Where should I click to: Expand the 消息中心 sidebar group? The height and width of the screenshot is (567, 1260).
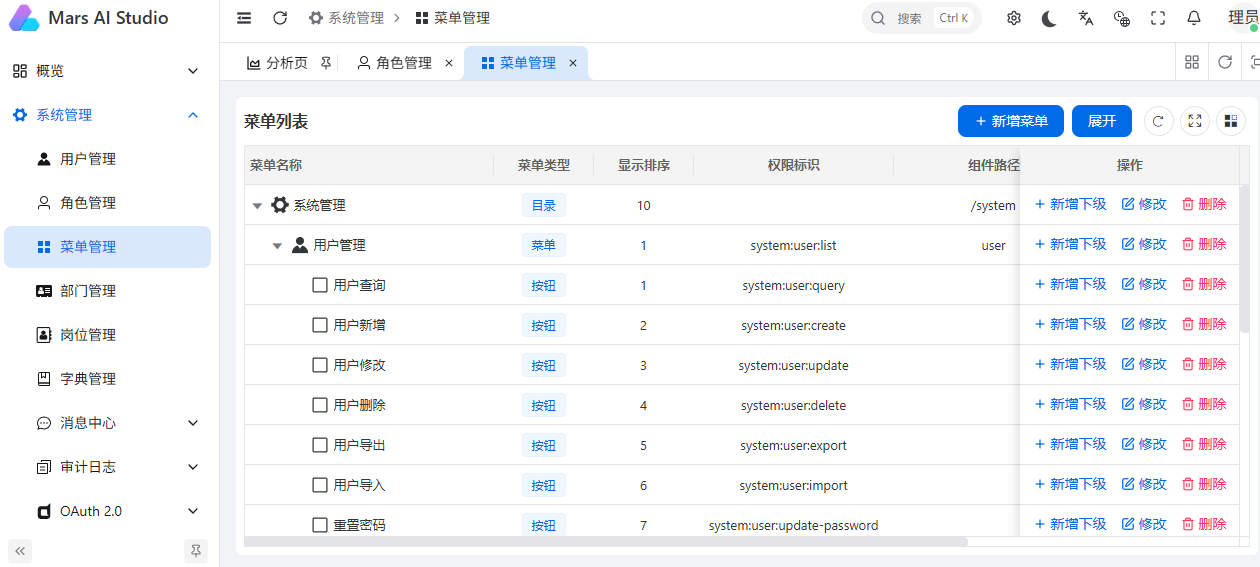tap(110, 423)
